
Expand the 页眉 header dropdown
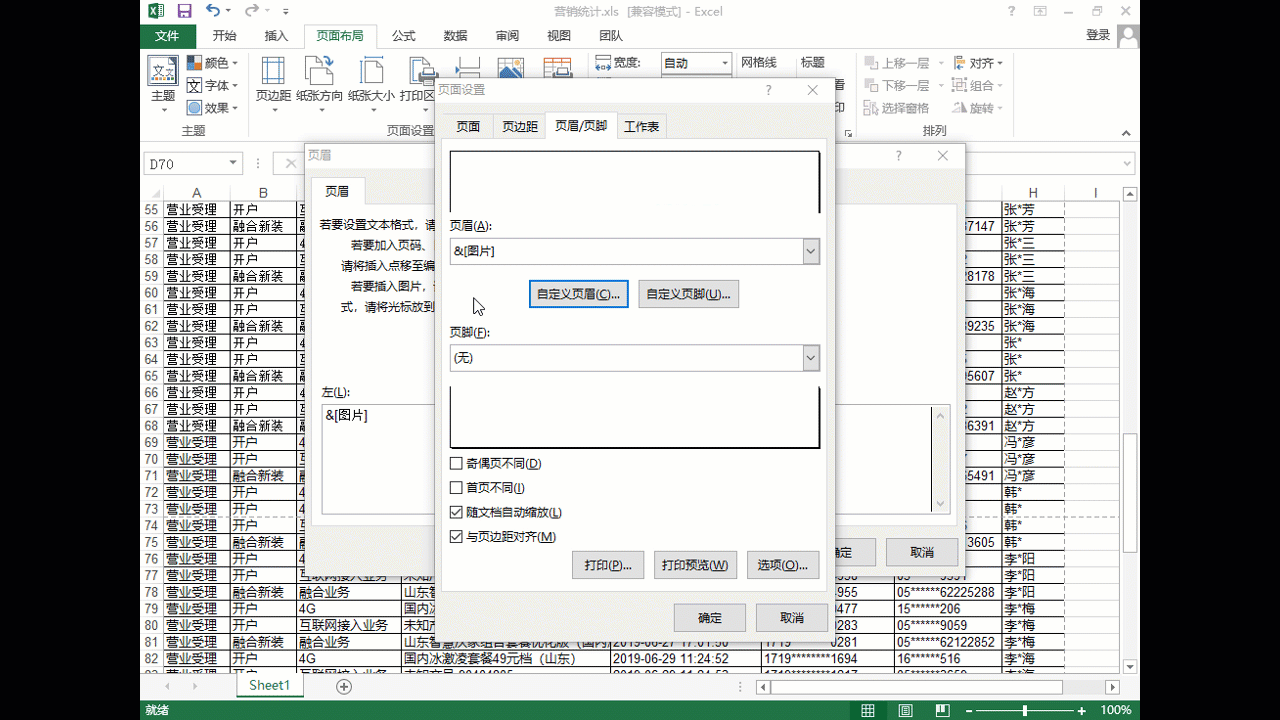pos(811,251)
